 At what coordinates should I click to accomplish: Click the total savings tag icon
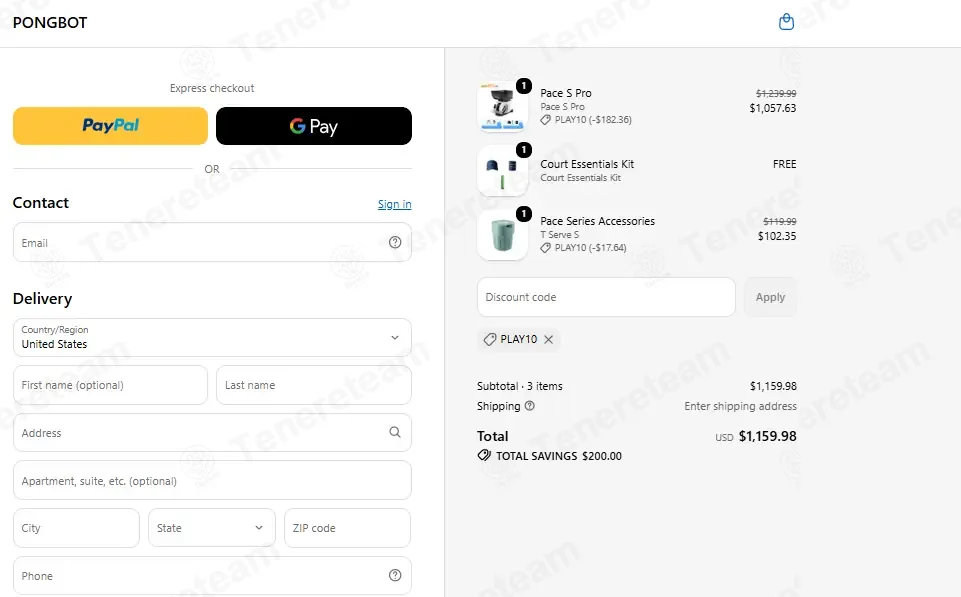[484, 455]
